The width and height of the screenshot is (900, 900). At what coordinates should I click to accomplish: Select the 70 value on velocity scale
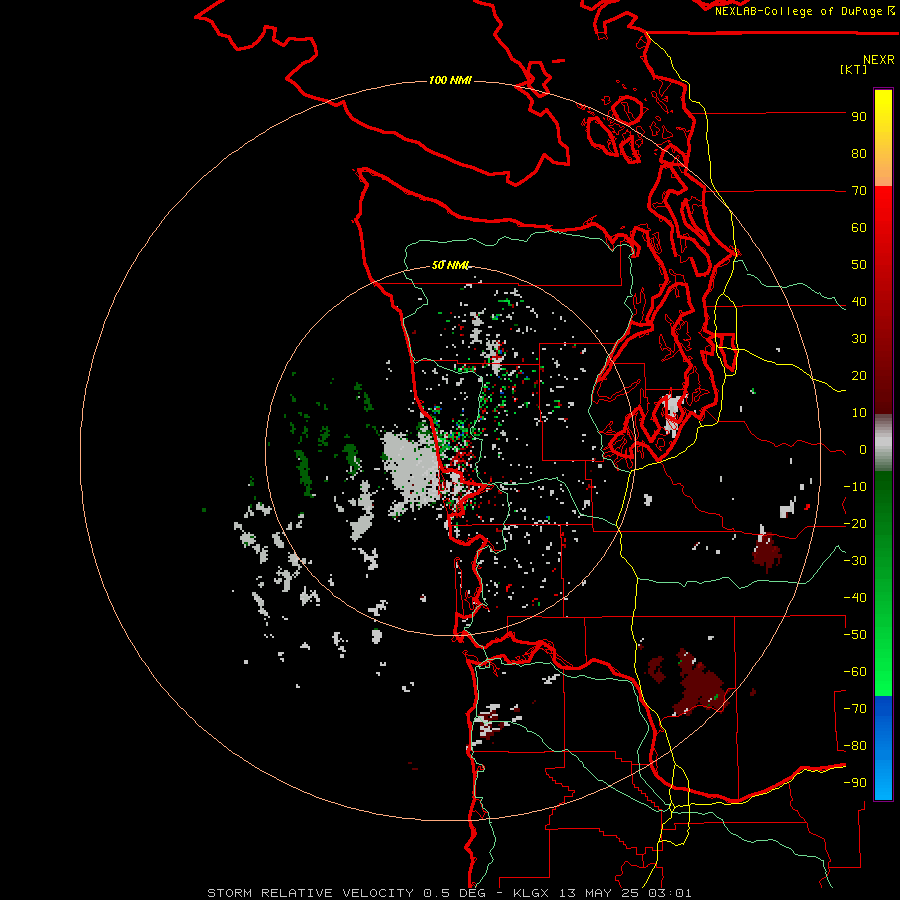(859, 191)
